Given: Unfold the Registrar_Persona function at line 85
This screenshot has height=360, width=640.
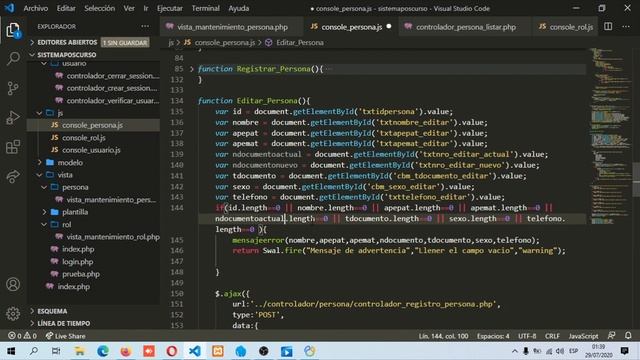Looking at the screenshot, I should pyautogui.click(x=192, y=69).
